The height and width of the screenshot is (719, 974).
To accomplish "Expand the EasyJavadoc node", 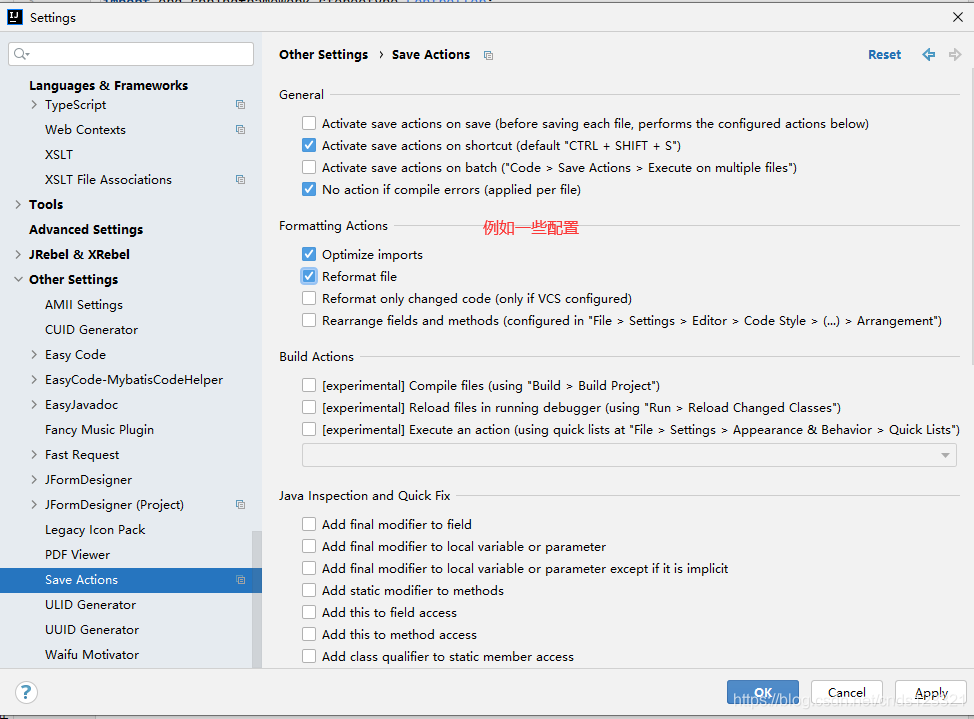I will coord(34,405).
